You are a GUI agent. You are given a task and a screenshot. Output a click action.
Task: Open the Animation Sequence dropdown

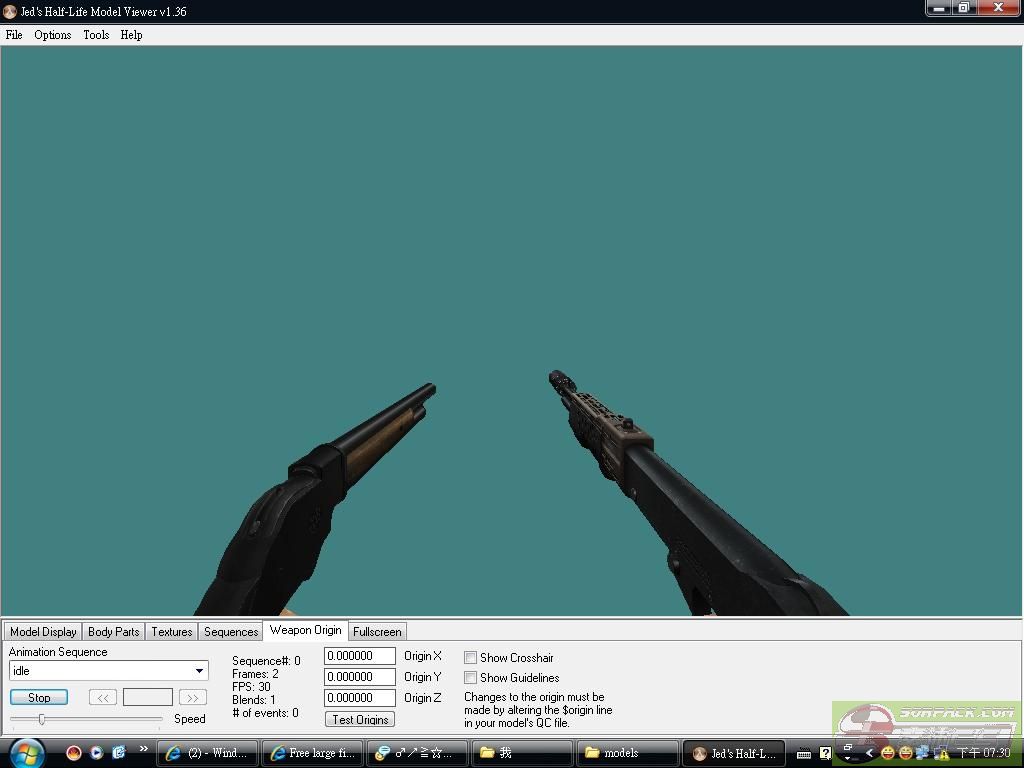(x=199, y=671)
